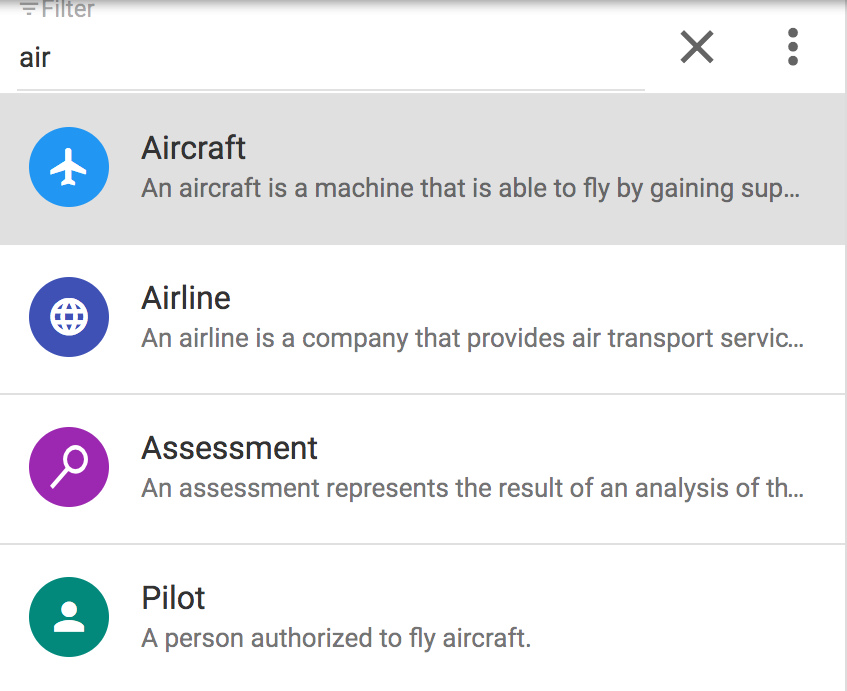Click the globe icon beside Airline

coord(69,318)
